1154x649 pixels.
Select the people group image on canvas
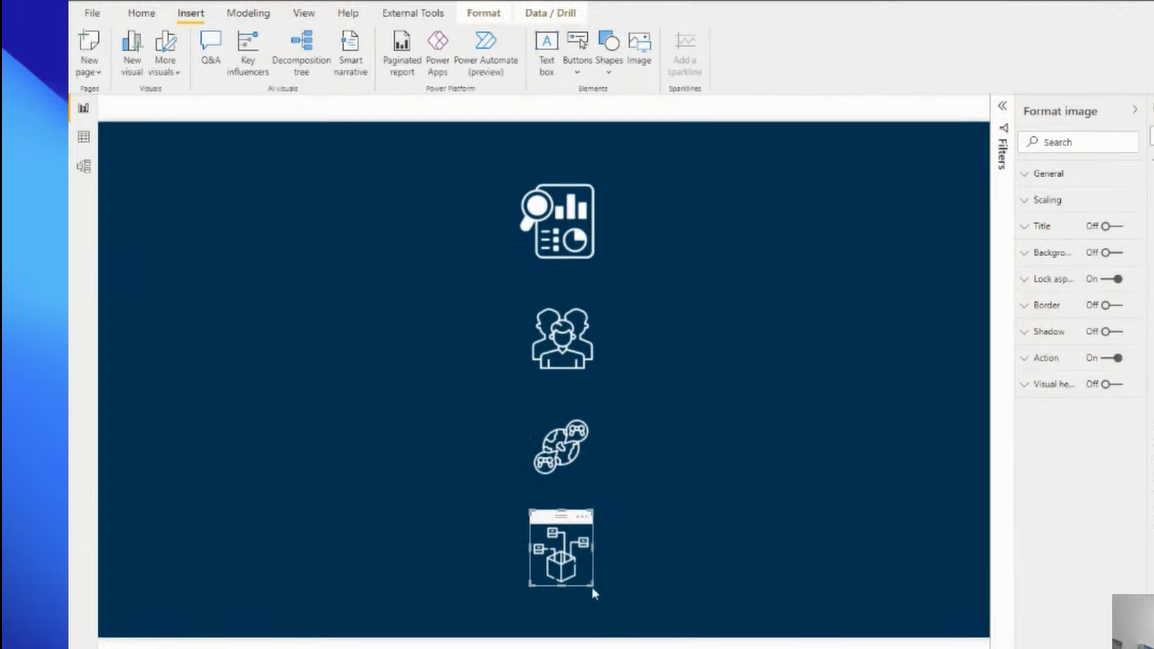pyautogui.click(x=562, y=338)
